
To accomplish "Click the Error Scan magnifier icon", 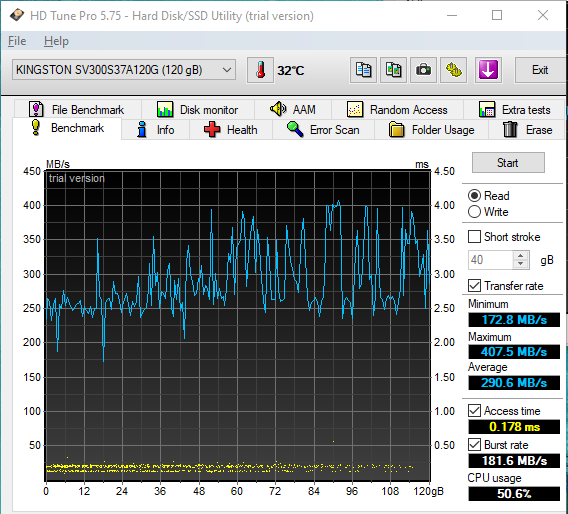I will 295,129.
